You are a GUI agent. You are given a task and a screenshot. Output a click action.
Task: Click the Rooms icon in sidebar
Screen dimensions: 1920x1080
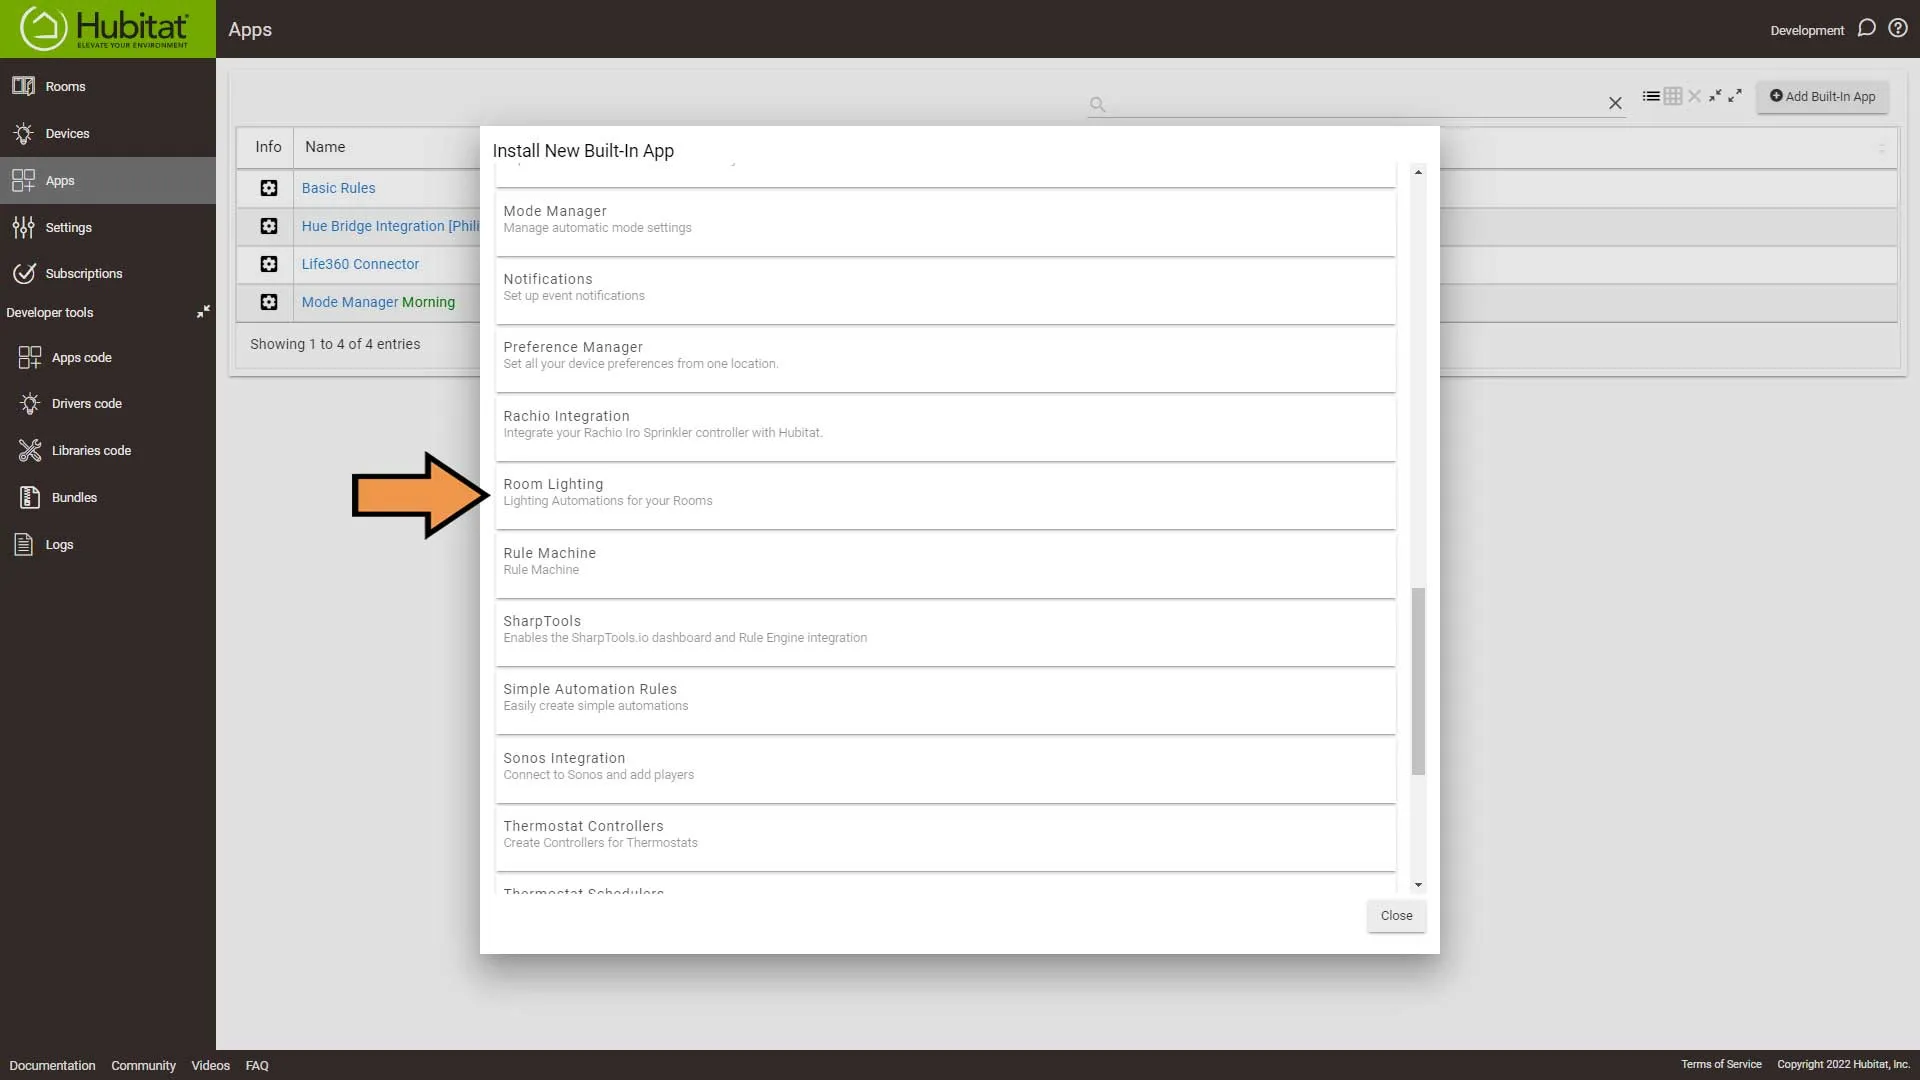[x=25, y=86]
